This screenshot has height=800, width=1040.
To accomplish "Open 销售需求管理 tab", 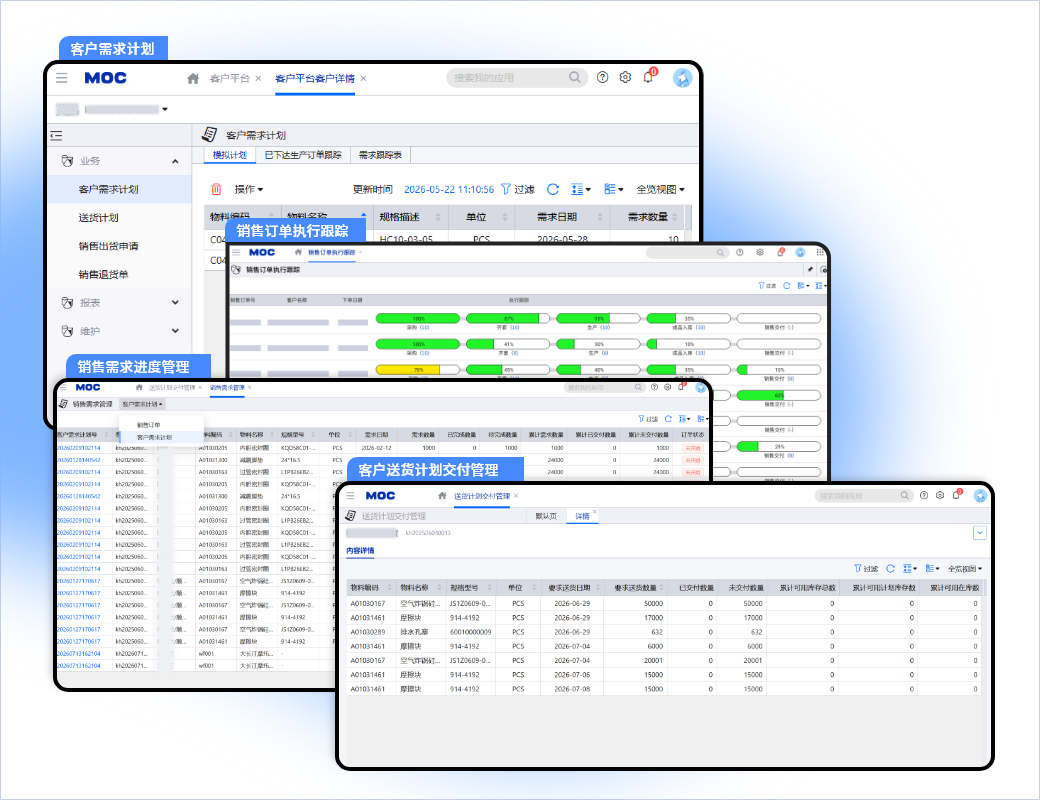I will point(228,387).
